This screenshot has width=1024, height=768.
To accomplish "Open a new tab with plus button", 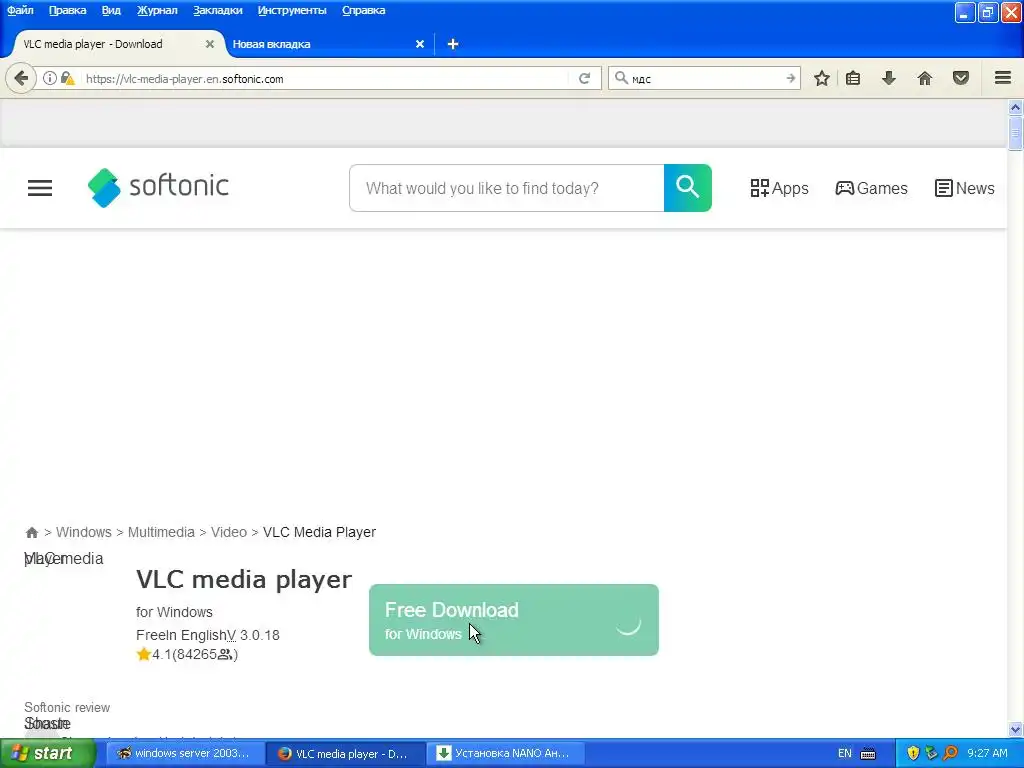I will 453,44.
